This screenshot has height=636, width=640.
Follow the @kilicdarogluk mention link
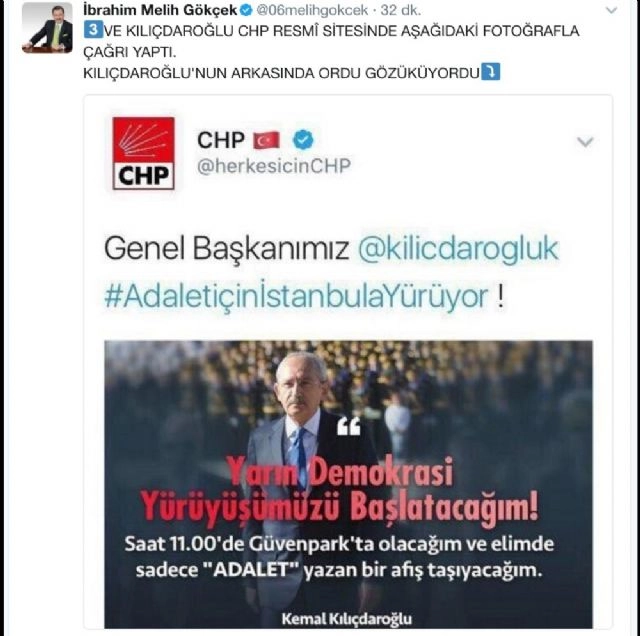pos(458,248)
